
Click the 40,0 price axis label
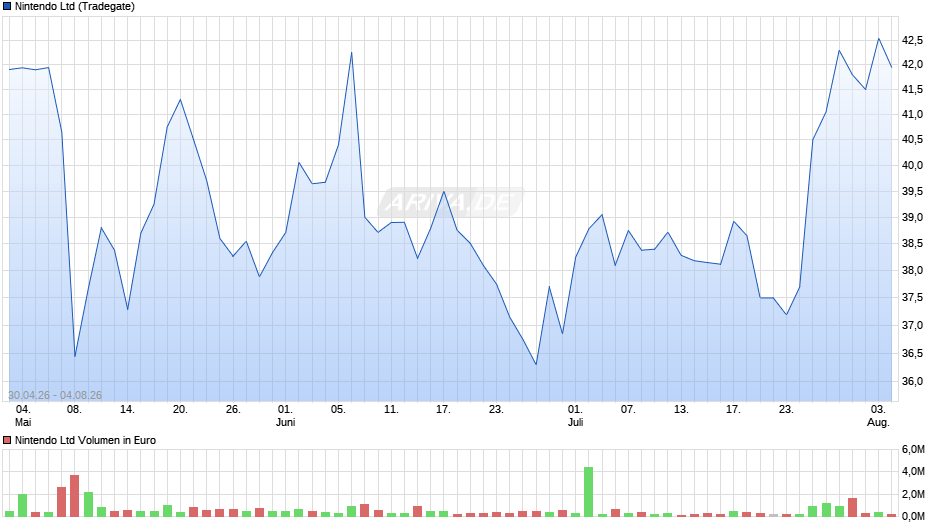coord(912,165)
